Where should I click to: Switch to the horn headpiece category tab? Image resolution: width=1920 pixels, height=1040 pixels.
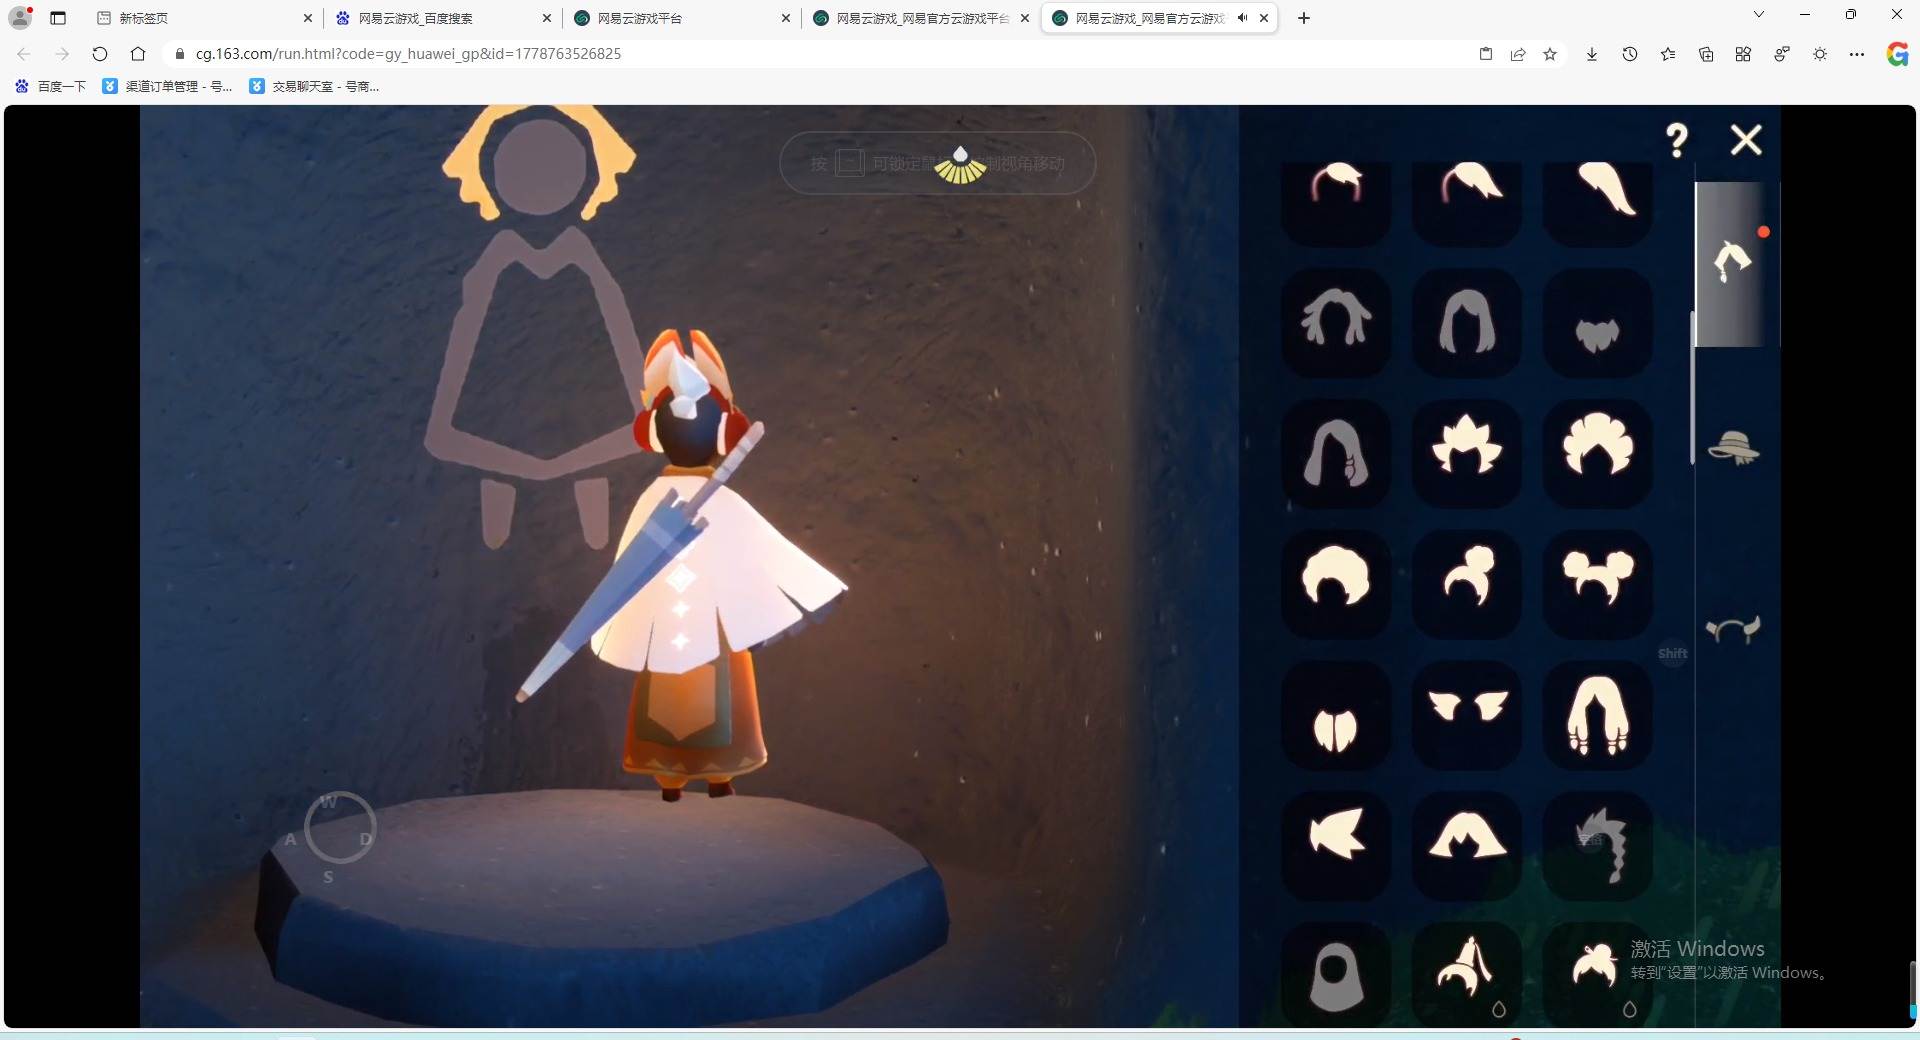point(1733,629)
